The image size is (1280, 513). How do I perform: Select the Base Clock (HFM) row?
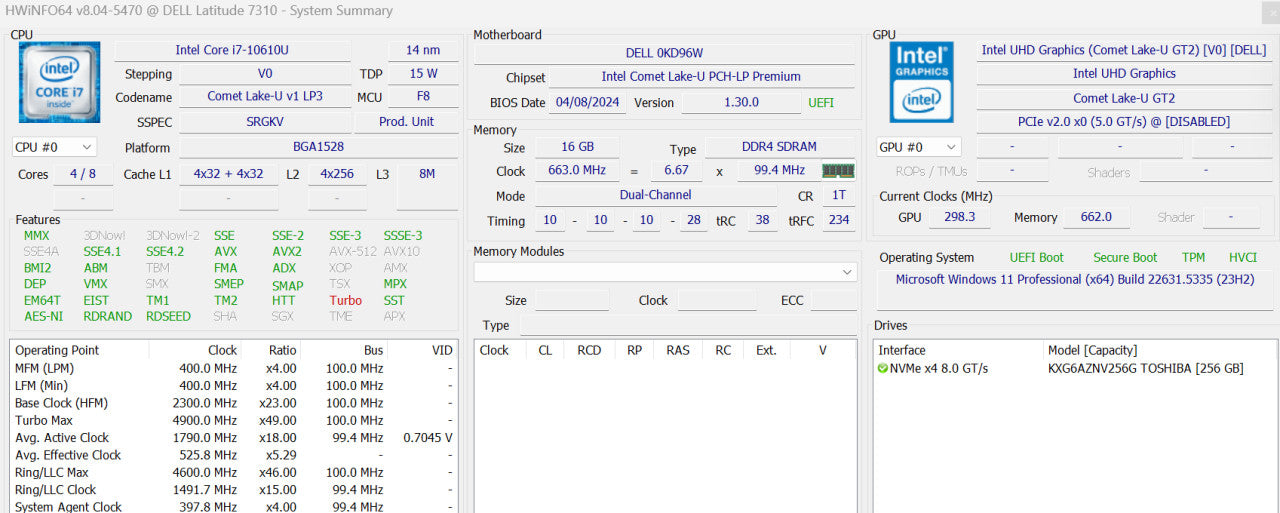233,403
